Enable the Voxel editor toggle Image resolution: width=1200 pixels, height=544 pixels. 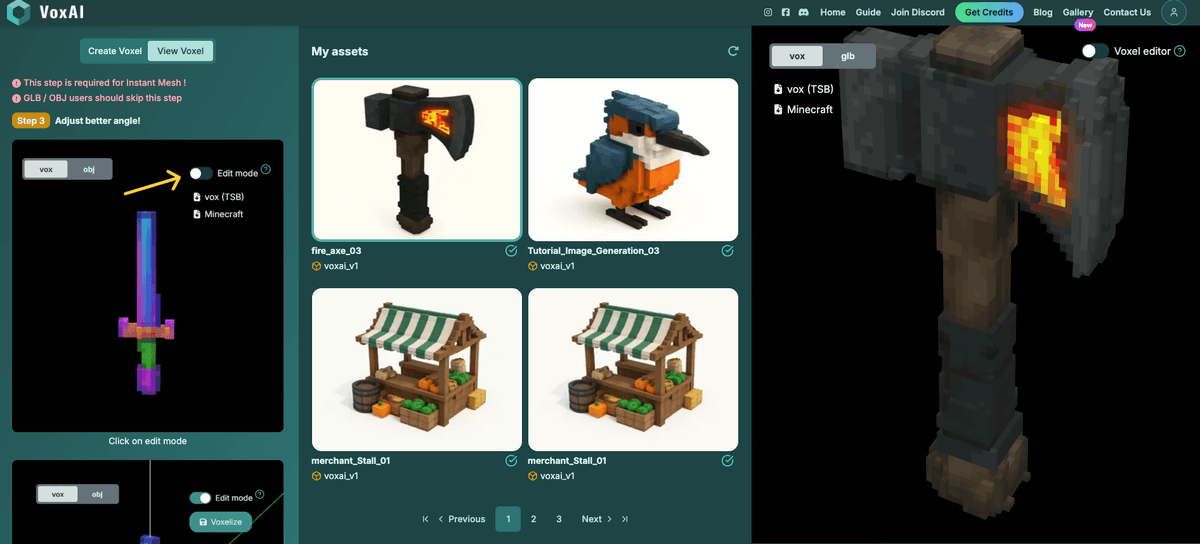pos(1094,51)
